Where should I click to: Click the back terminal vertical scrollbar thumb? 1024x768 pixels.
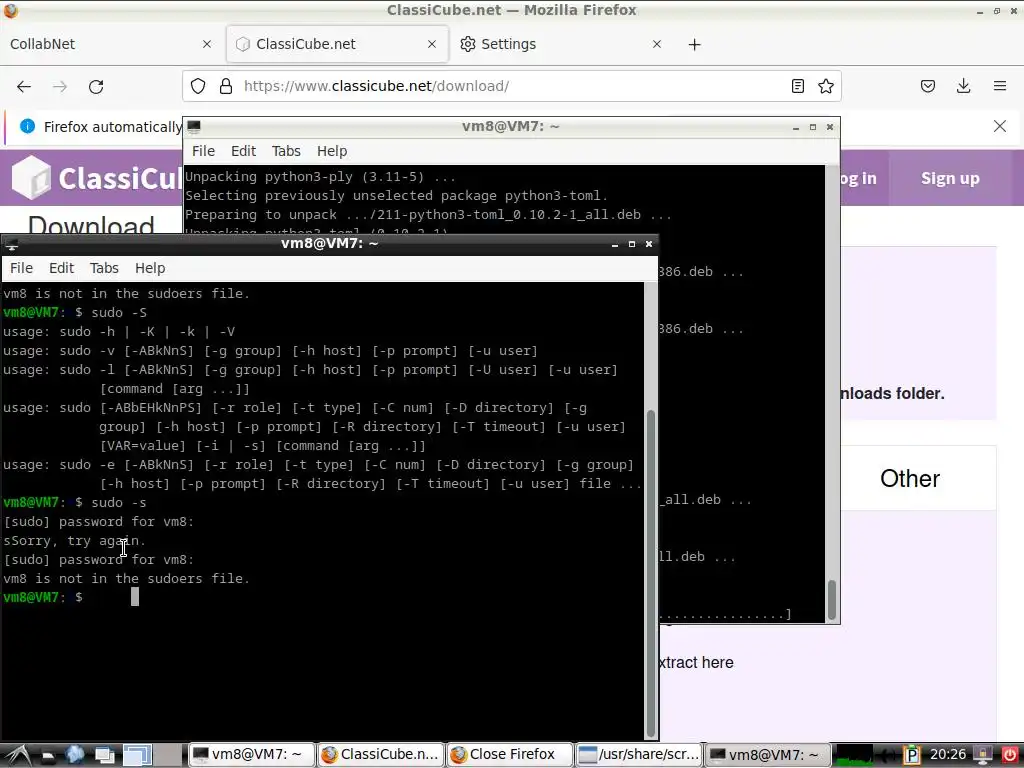(x=832, y=600)
